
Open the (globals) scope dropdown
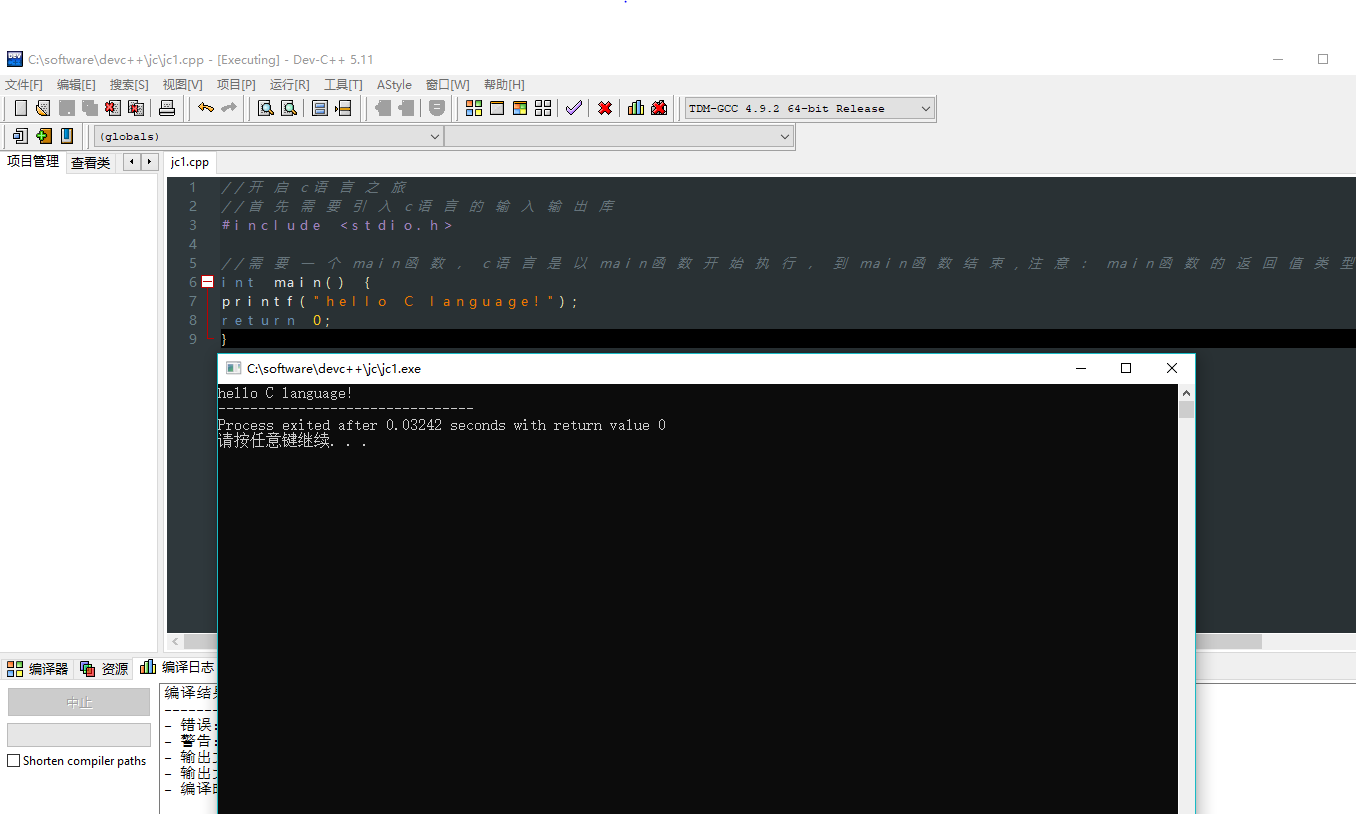click(269, 136)
